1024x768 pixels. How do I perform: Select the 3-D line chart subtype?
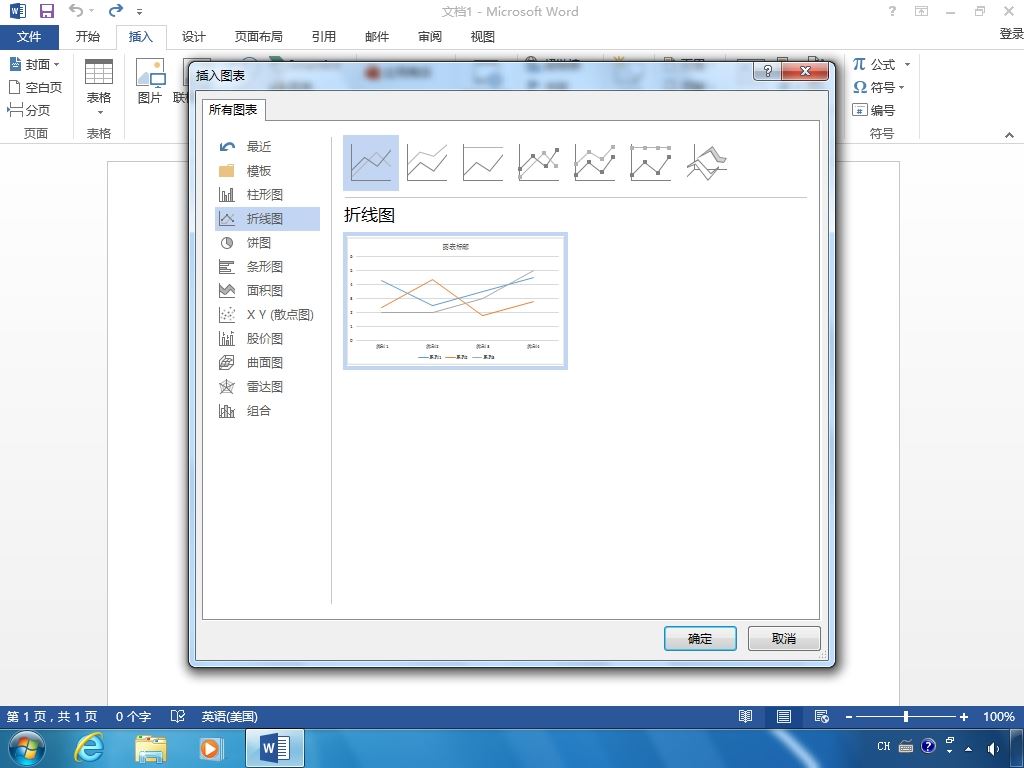(707, 163)
